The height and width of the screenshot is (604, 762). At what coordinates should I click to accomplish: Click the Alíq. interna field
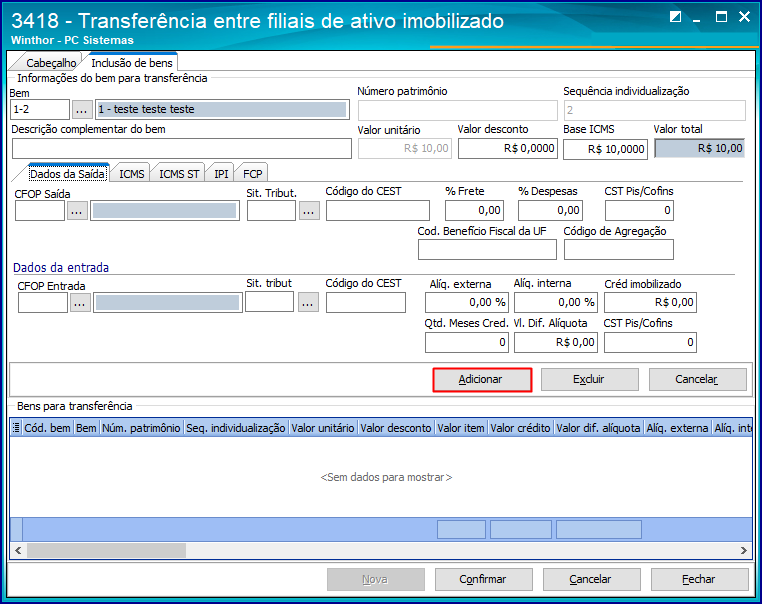tap(556, 303)
